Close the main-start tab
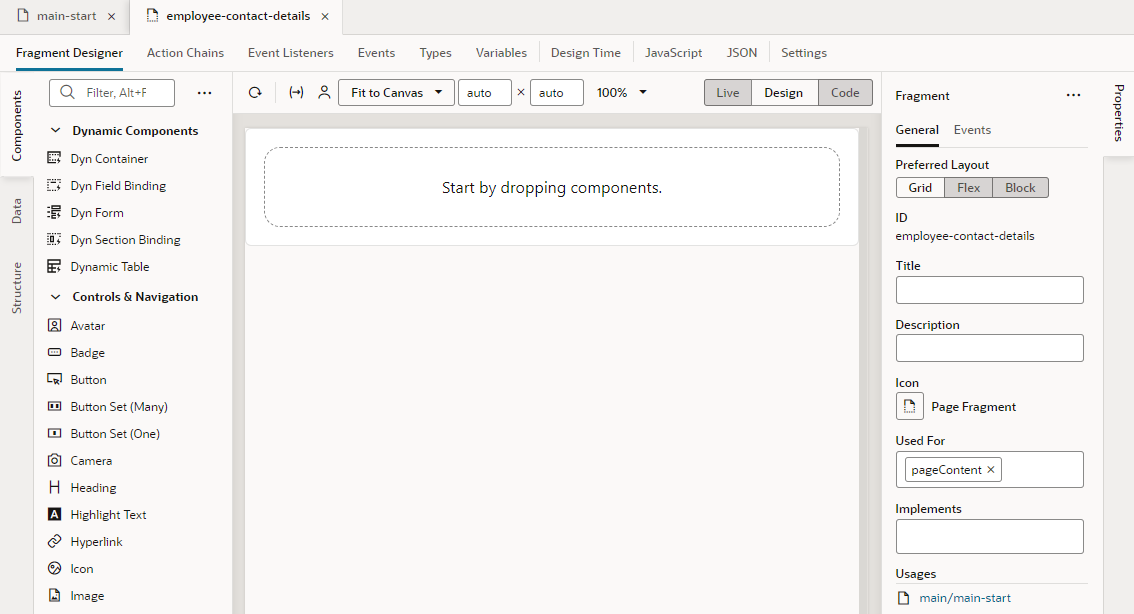This screenshot has width=1134, height=614. pos(111,16)
